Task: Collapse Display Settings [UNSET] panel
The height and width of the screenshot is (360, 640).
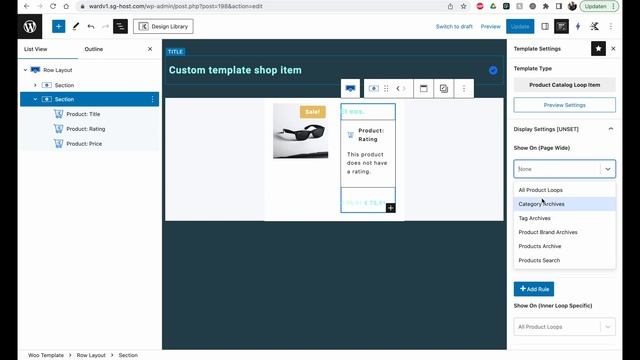Action: coord(611,129)
